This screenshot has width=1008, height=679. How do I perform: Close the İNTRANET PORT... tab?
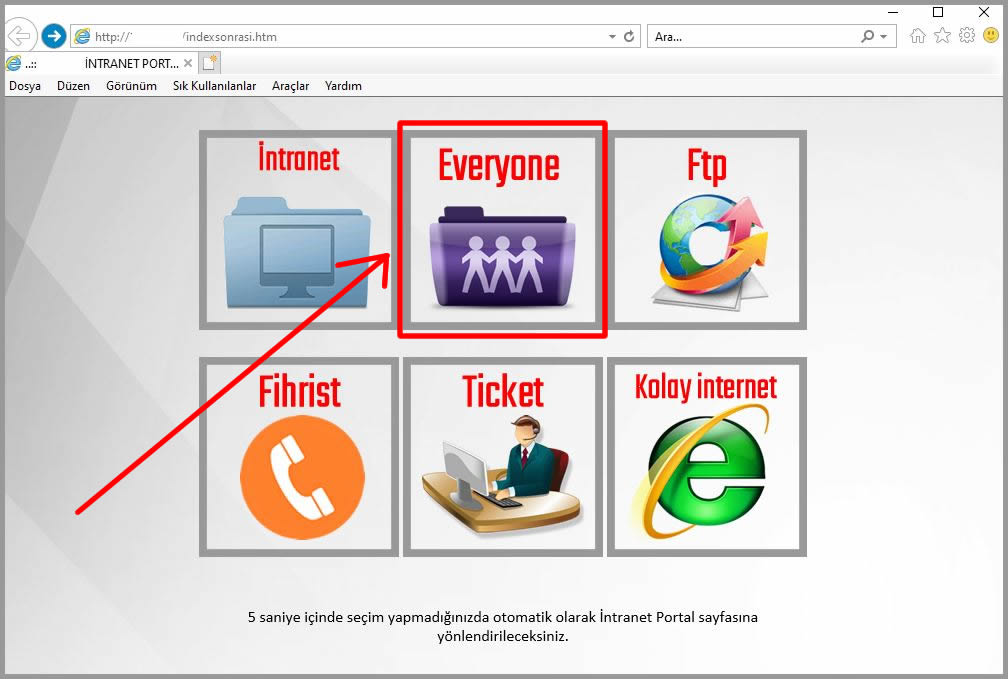click(188, 63)
